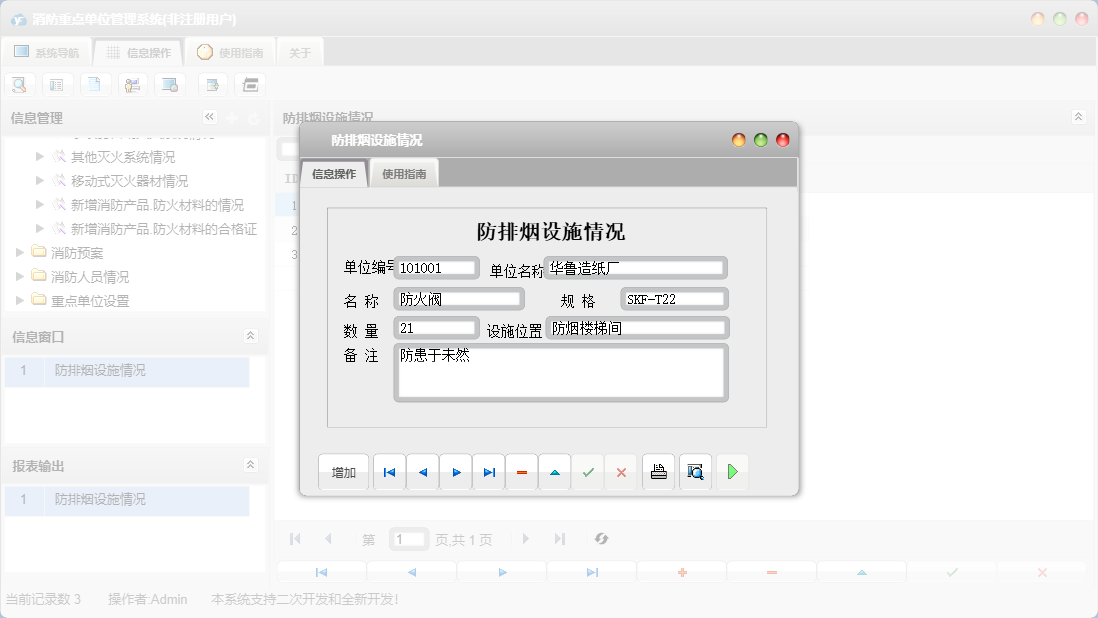The image size is (1098, 618).
Task: Confirm record changes with the green checkmark
Action: pyautogui.click(x=588, y=471)
